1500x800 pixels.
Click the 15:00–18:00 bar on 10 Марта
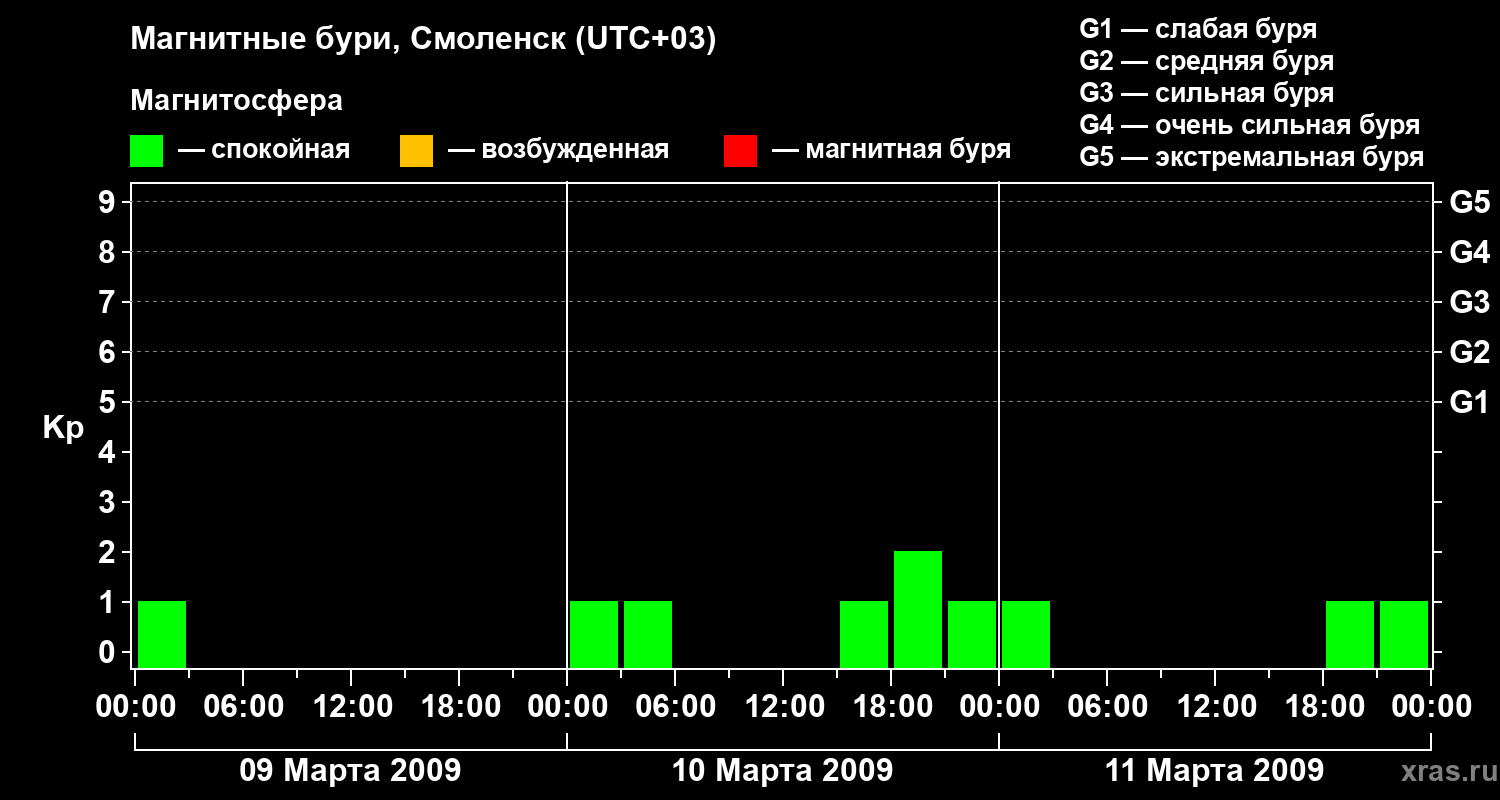coord(864,634)
